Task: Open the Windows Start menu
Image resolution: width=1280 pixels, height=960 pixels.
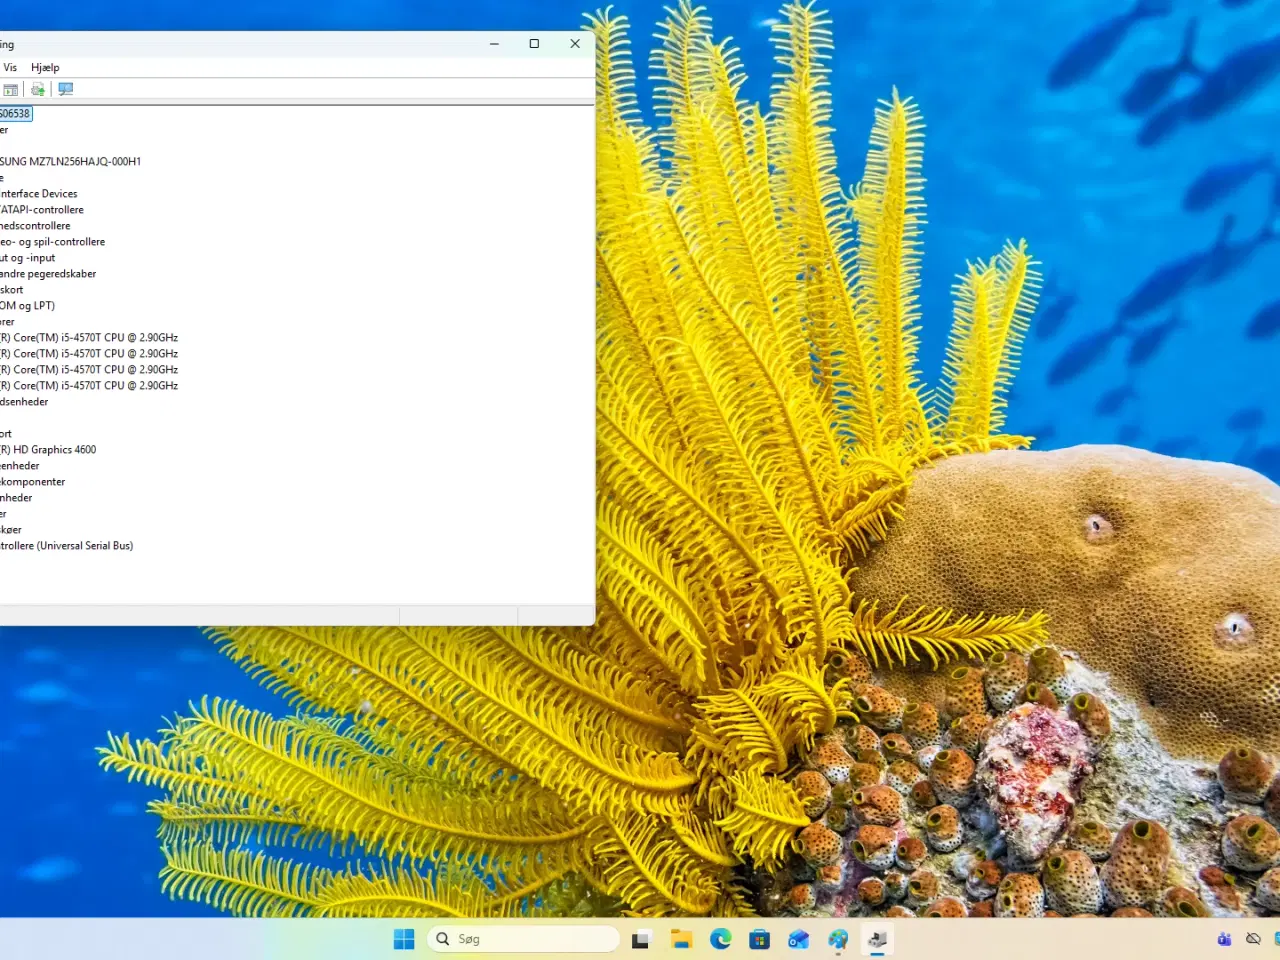Action: [403, 939]
